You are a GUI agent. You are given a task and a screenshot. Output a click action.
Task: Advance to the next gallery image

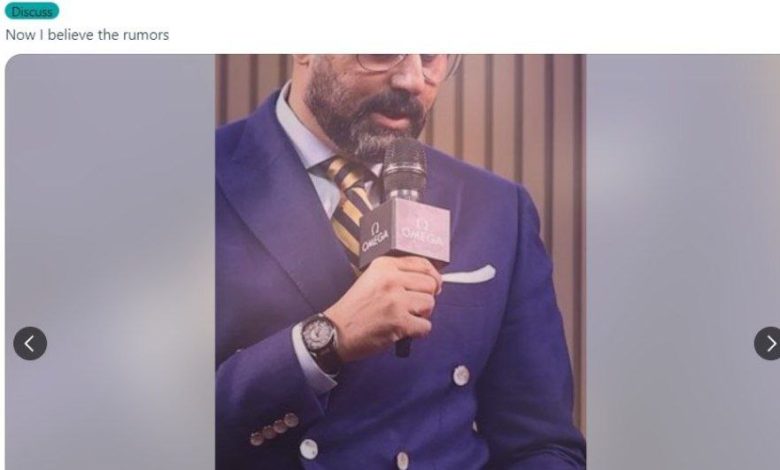pyautogui.click(x=767, y=343)
